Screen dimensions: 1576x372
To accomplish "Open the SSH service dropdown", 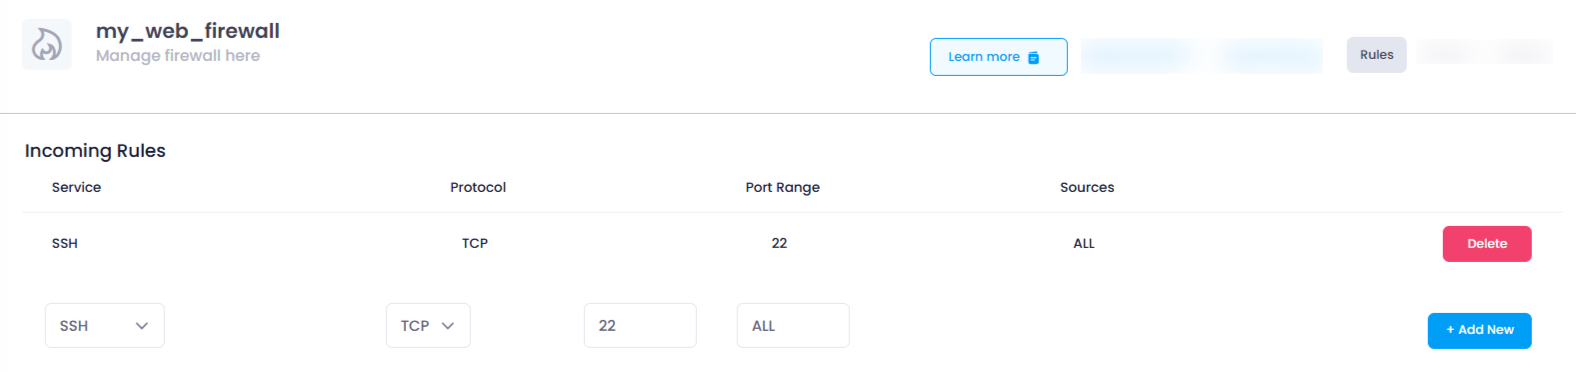I will [105, 326].
